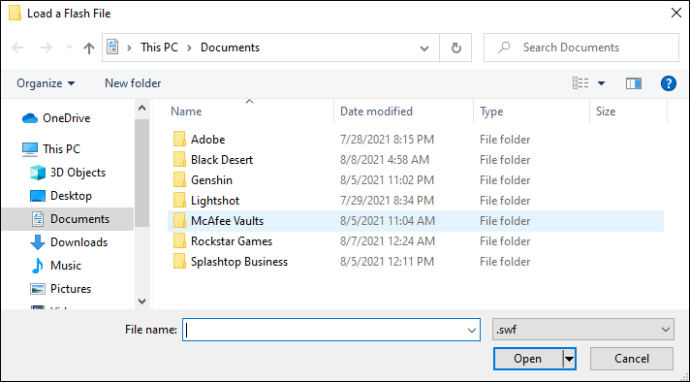Change the view layout icon
Image resolution: width=690 pixels, height=382 pixels.
point(580,83)
